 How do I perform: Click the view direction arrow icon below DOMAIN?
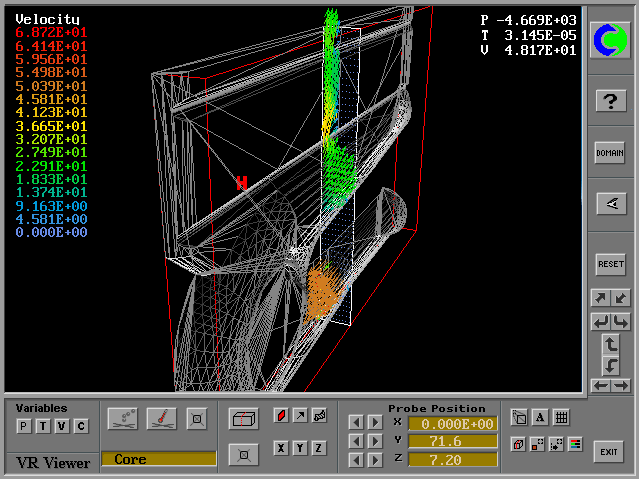(x=610, y=203)
